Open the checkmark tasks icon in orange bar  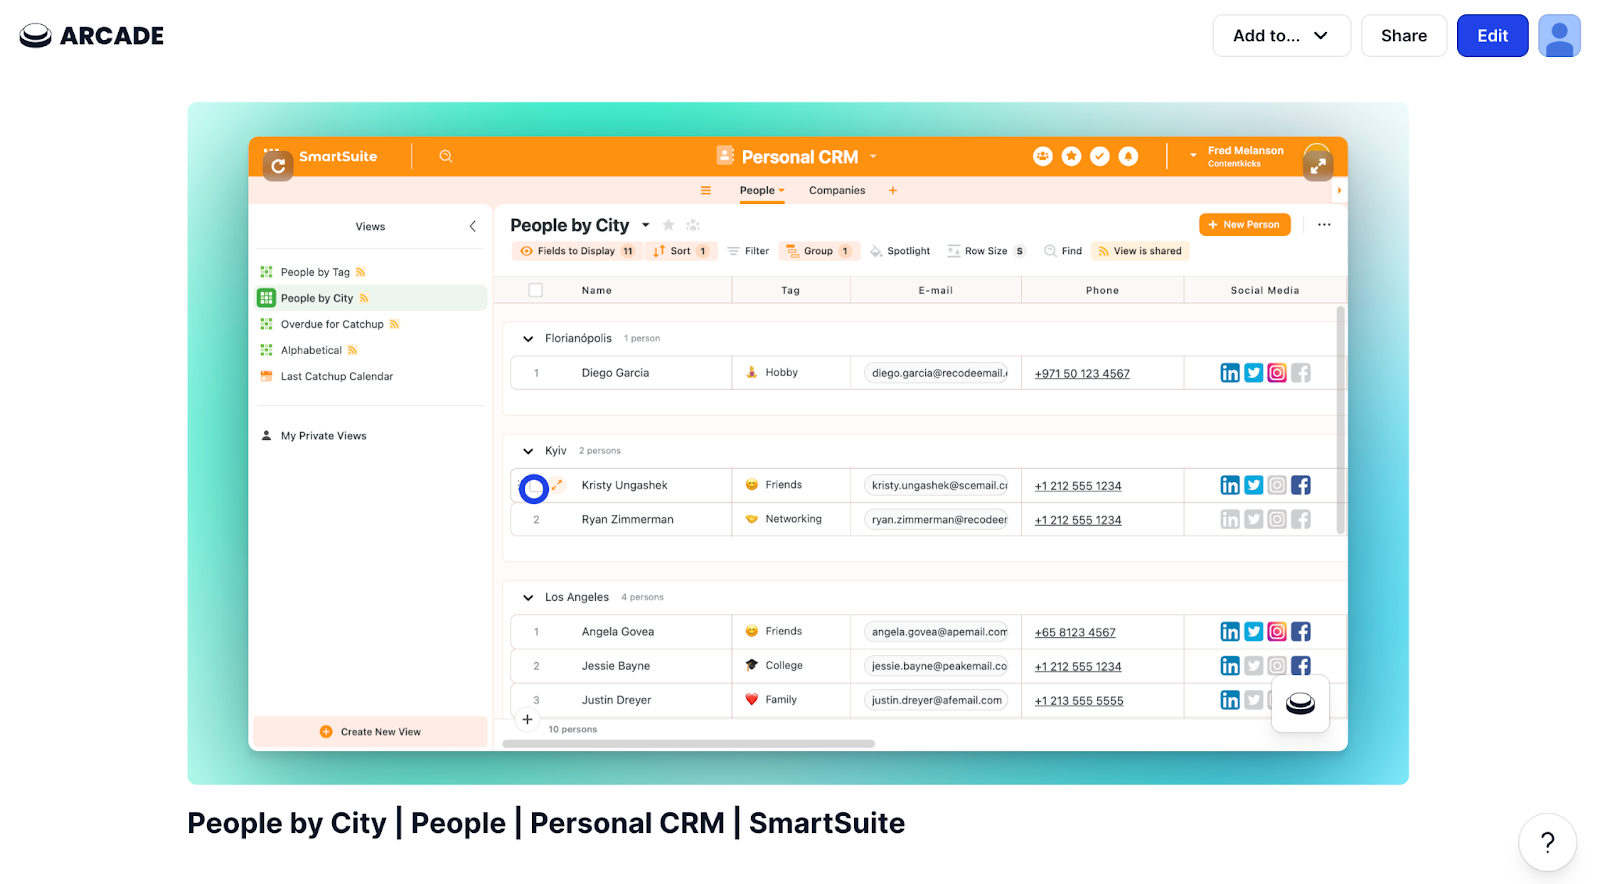1100,156
